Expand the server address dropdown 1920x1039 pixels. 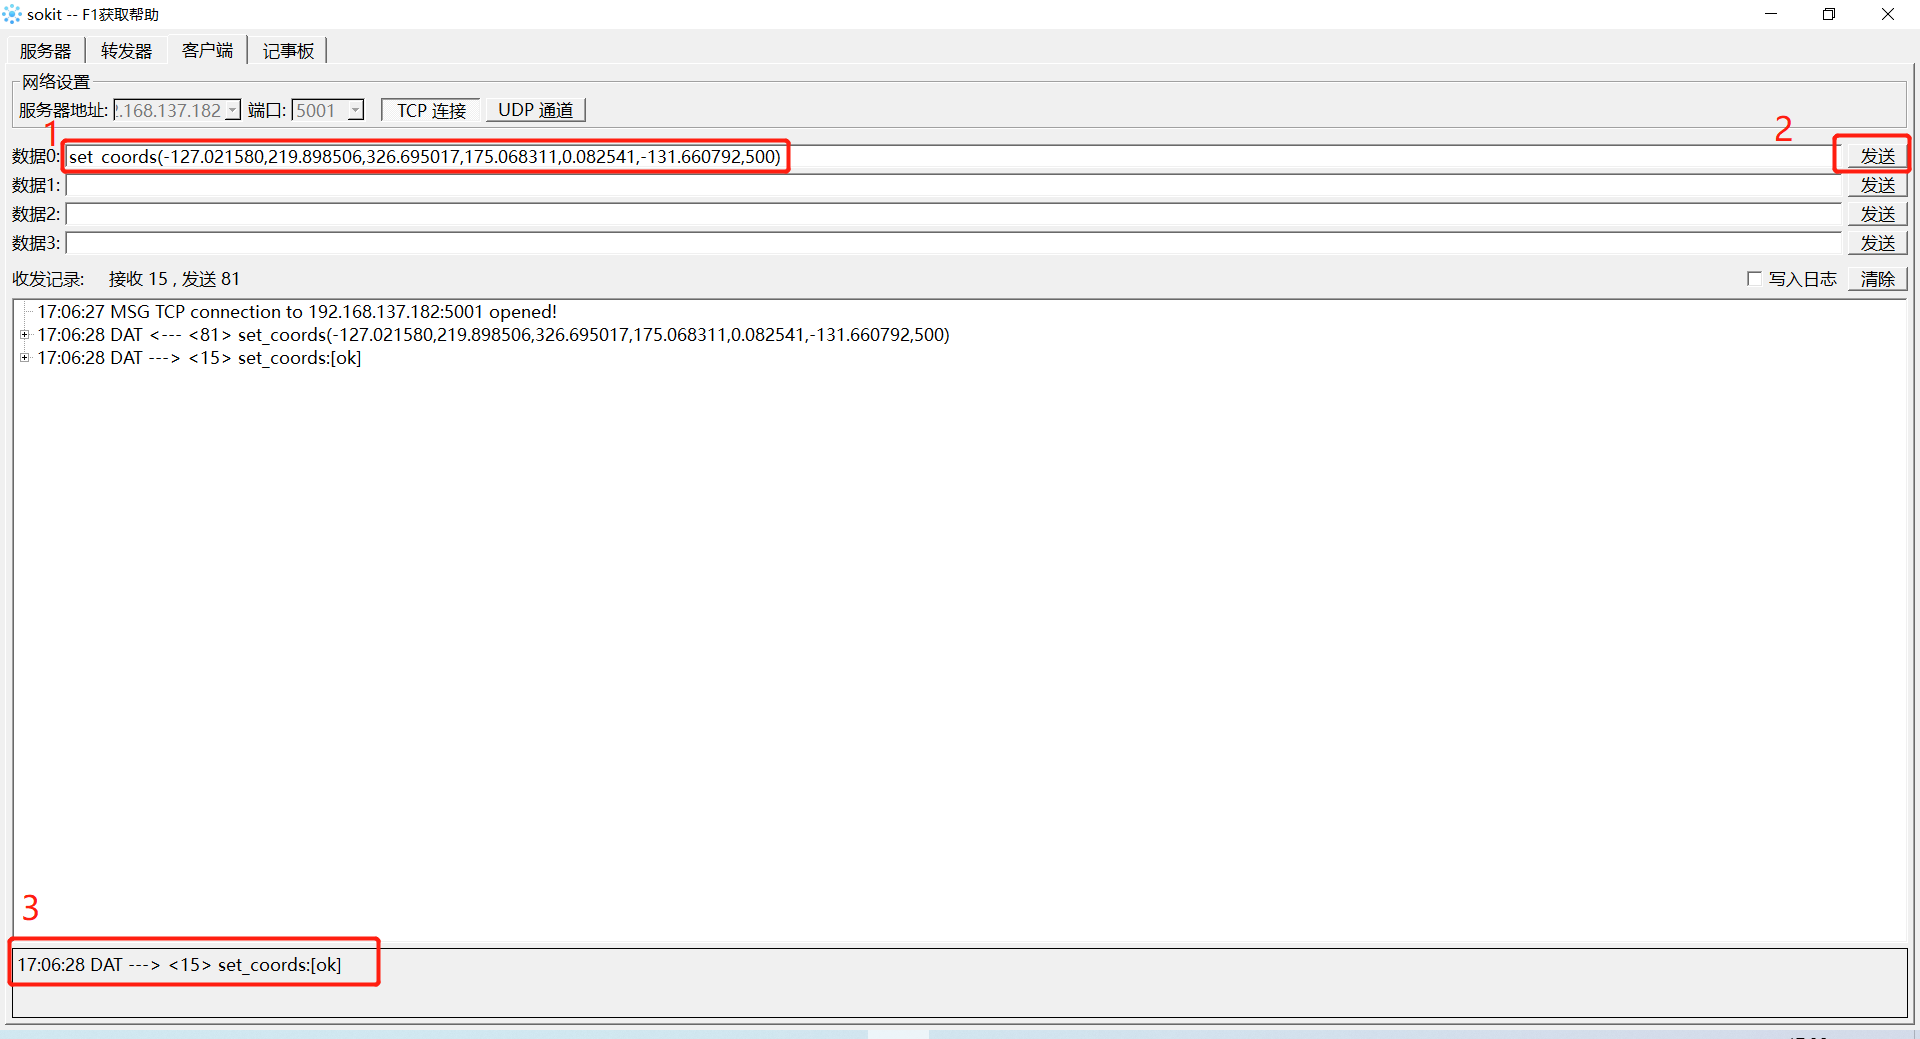coord(233,110)
